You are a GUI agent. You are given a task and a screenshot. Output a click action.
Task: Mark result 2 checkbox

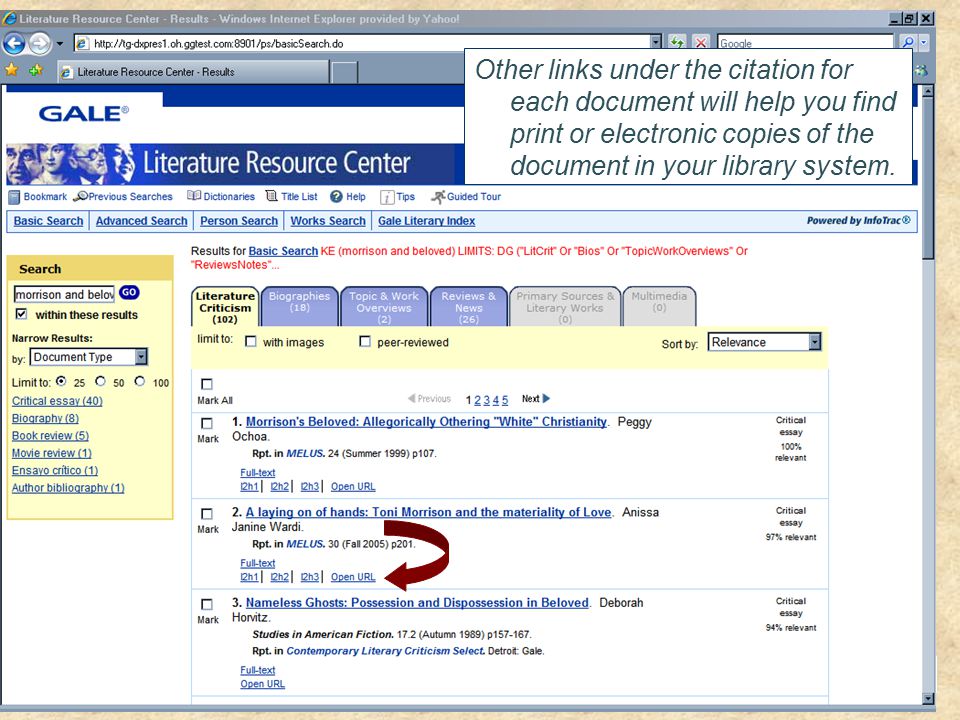coord(207,514)
